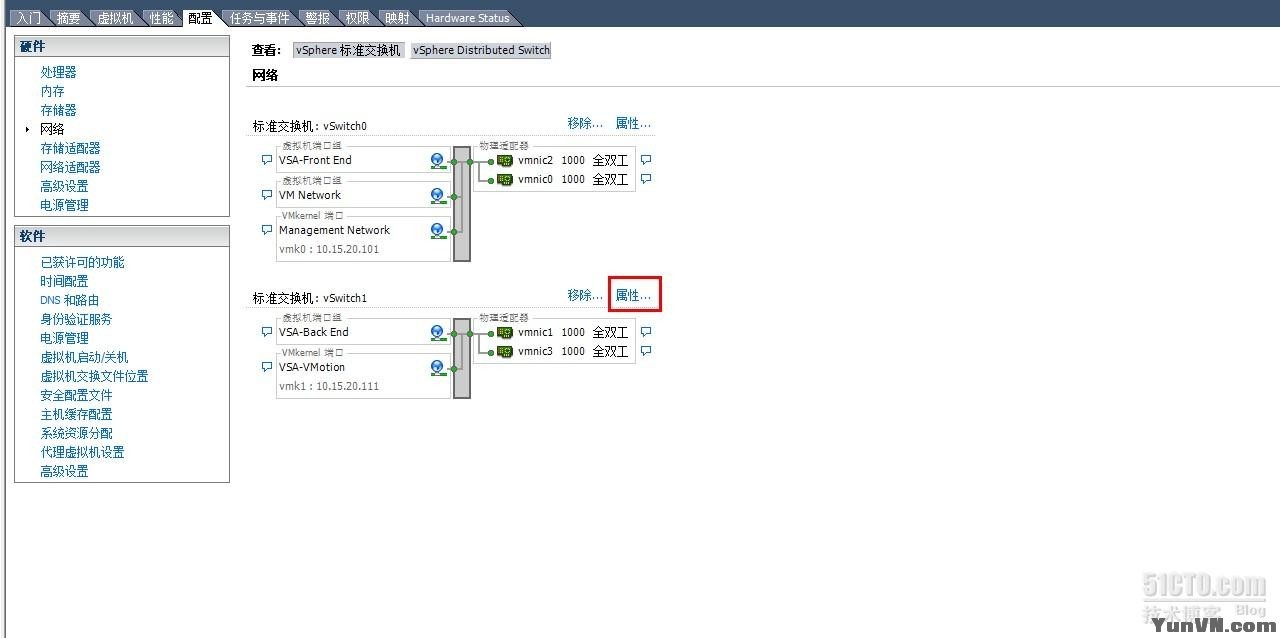
Task: Open the 警报 tab
Action: coord(317,18)
